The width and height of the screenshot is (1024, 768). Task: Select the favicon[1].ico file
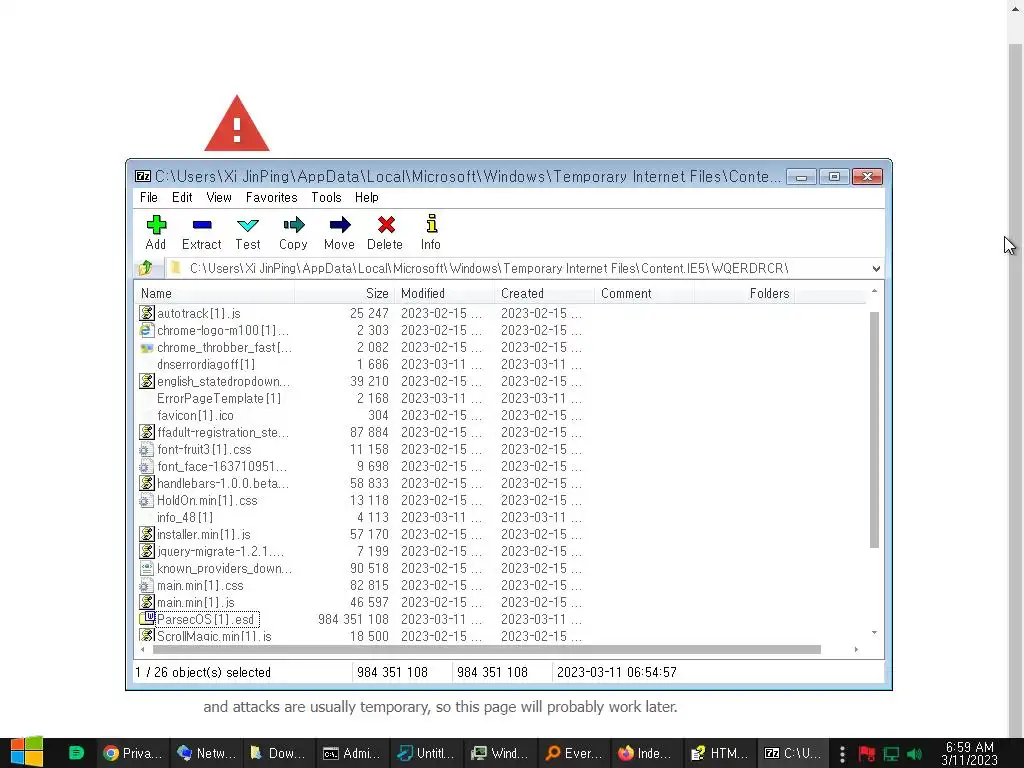pos(195,415)
